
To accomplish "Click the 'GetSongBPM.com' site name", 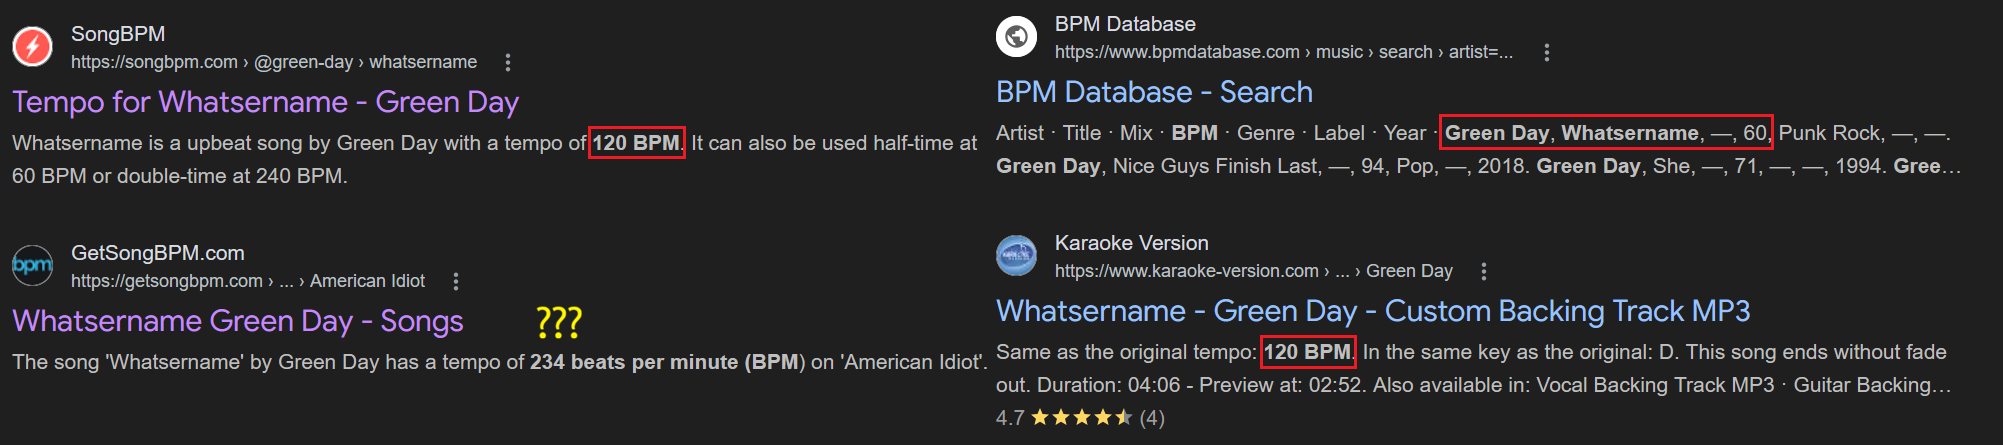I will tap(158, 253).
